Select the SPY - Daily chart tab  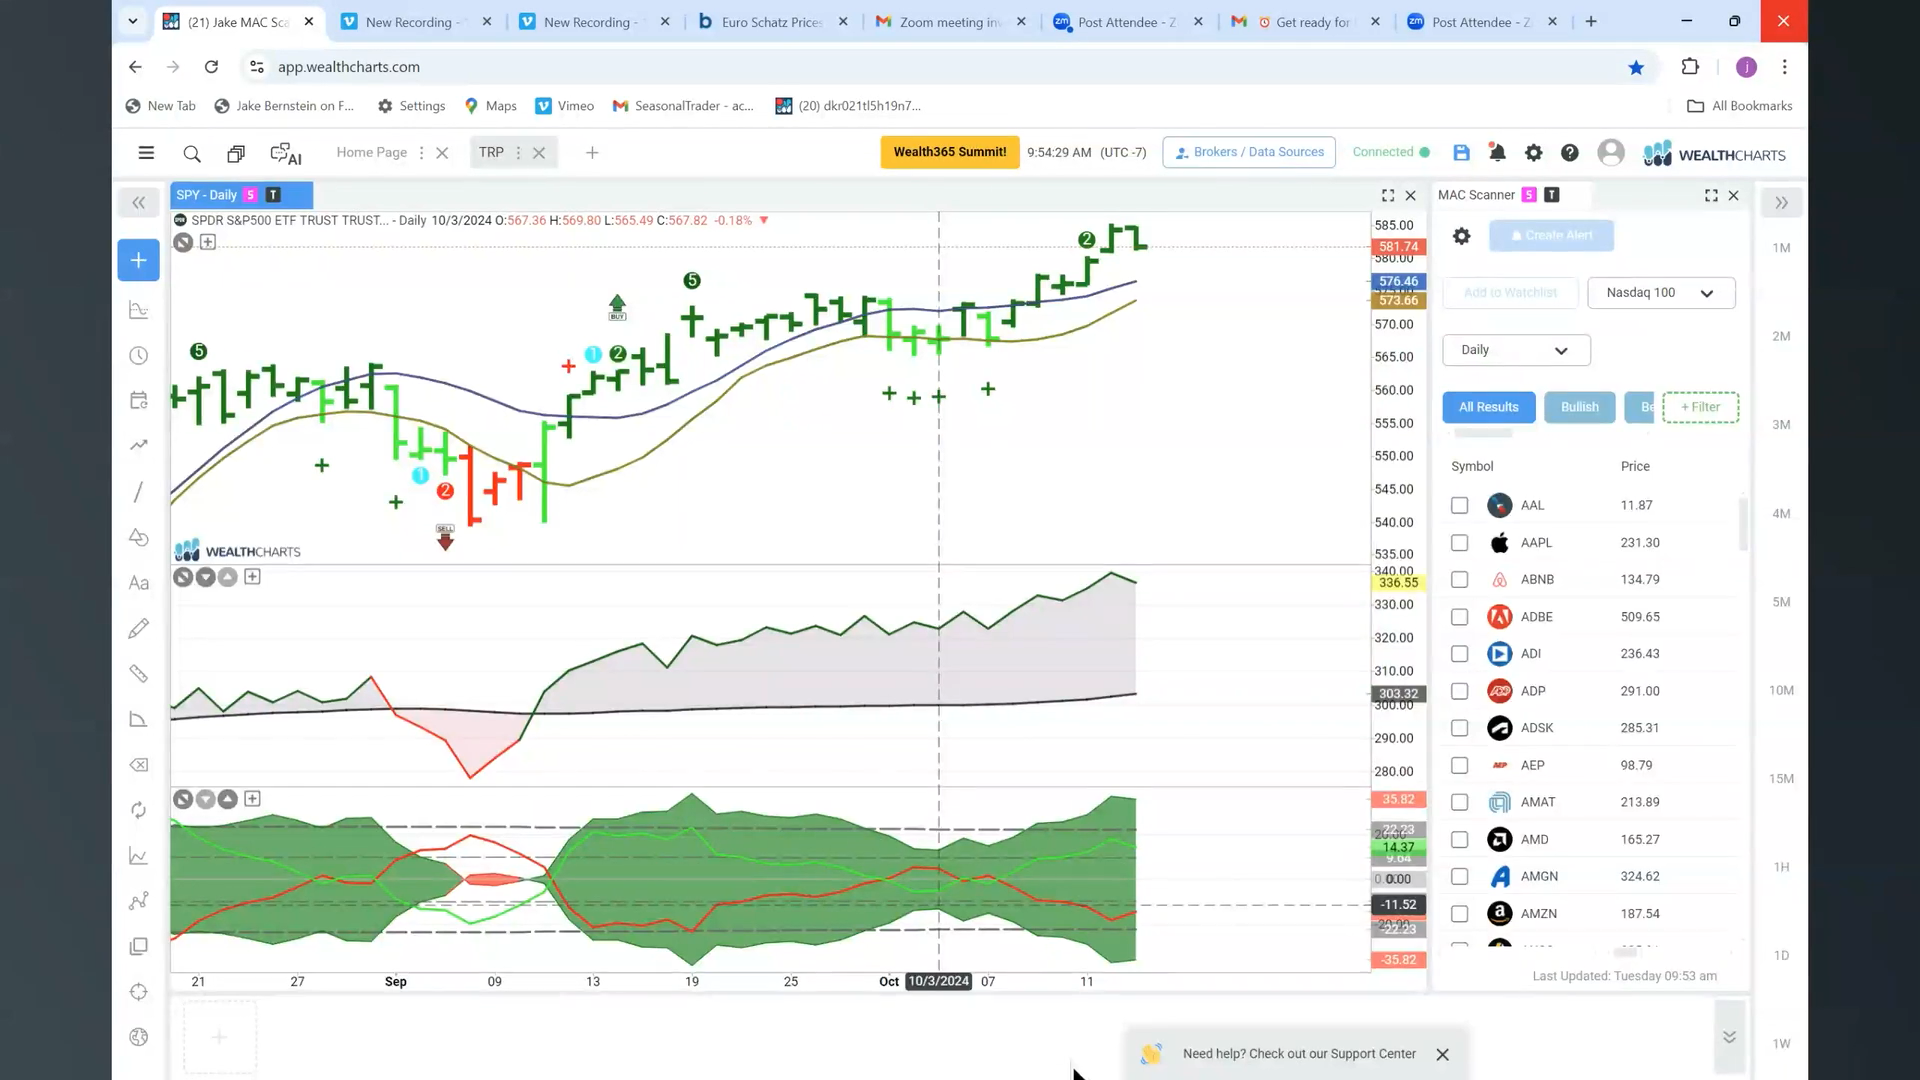click(x=241, y=195)
